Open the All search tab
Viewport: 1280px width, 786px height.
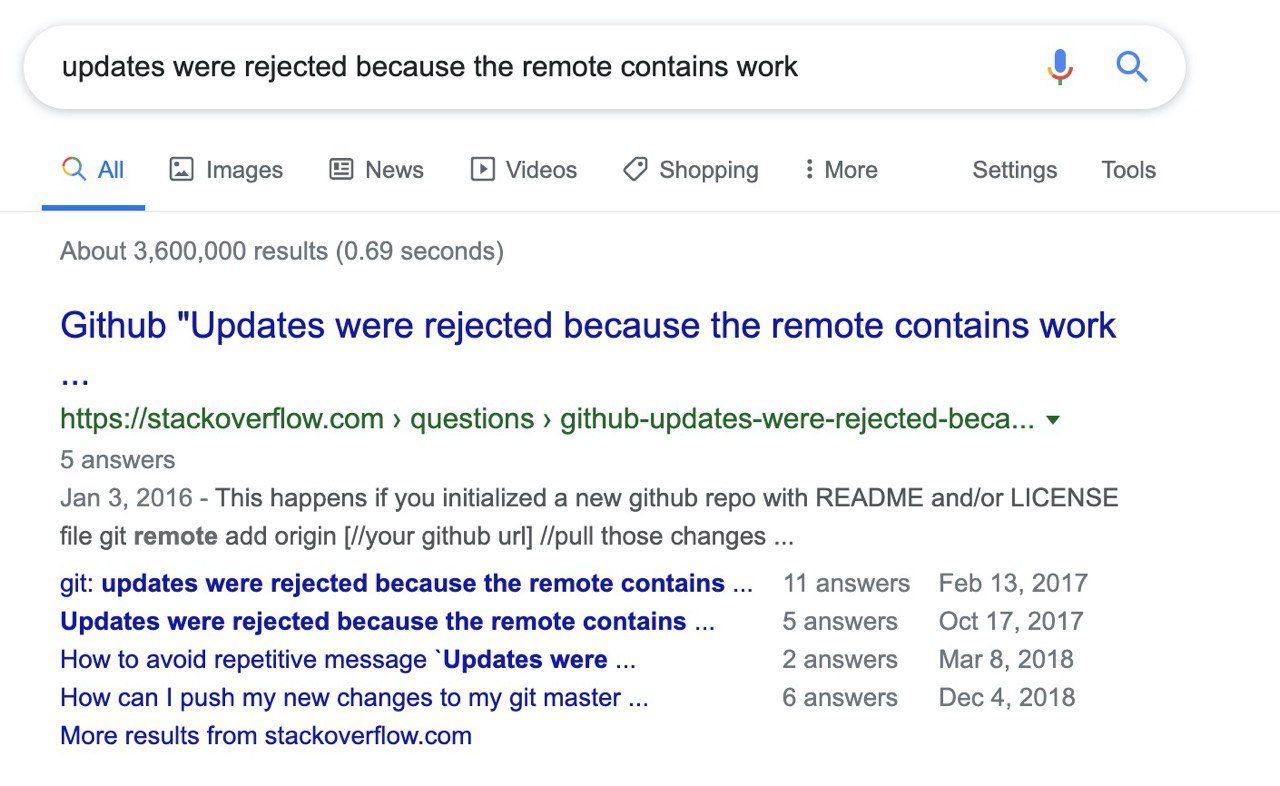(93, 170)
